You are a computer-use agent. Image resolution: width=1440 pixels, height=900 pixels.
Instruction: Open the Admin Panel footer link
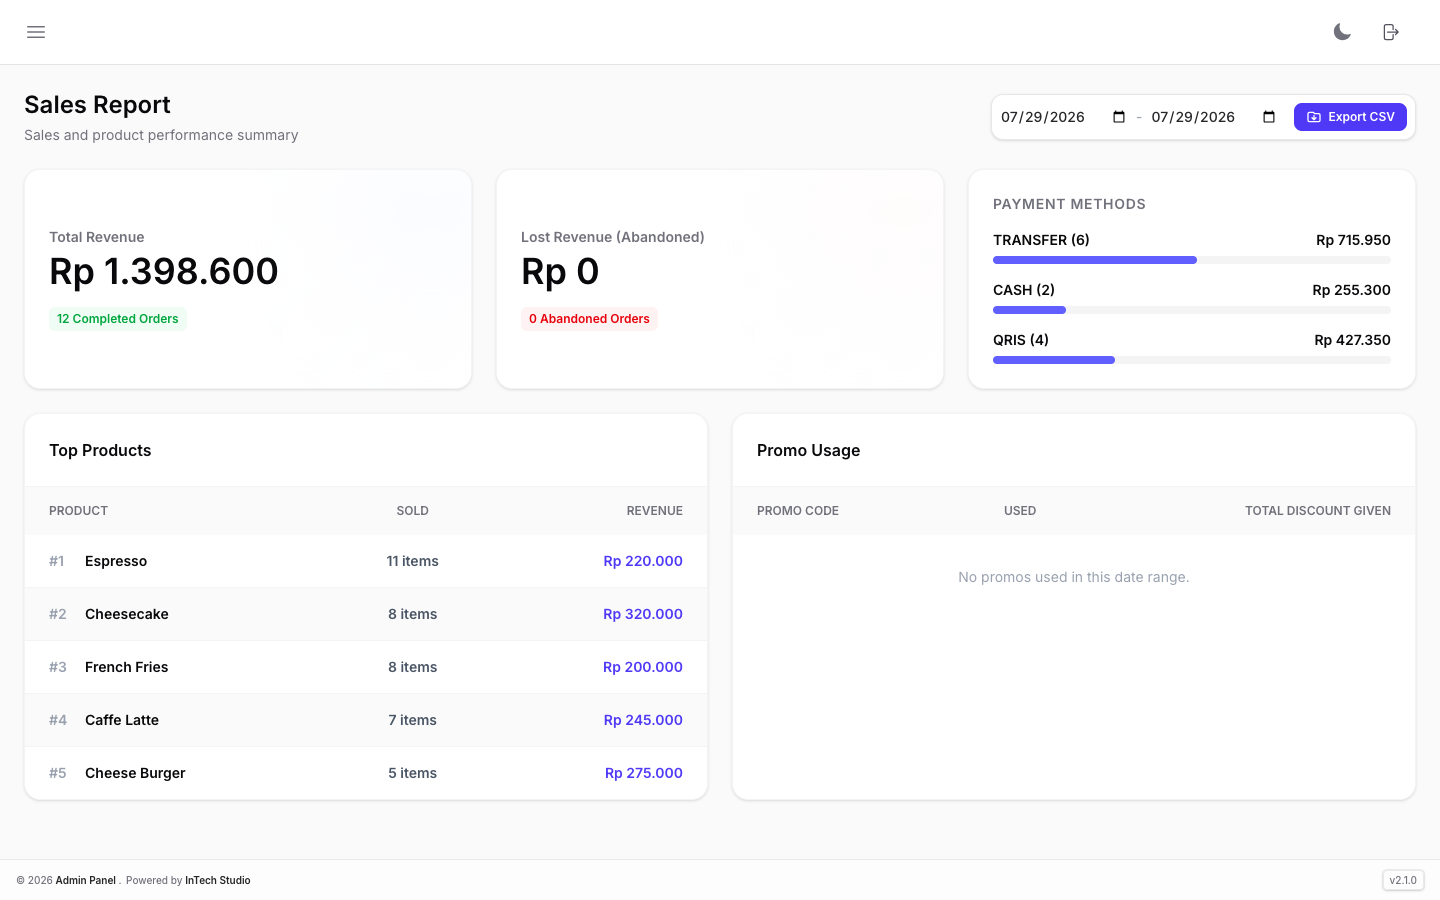point(86,880)
